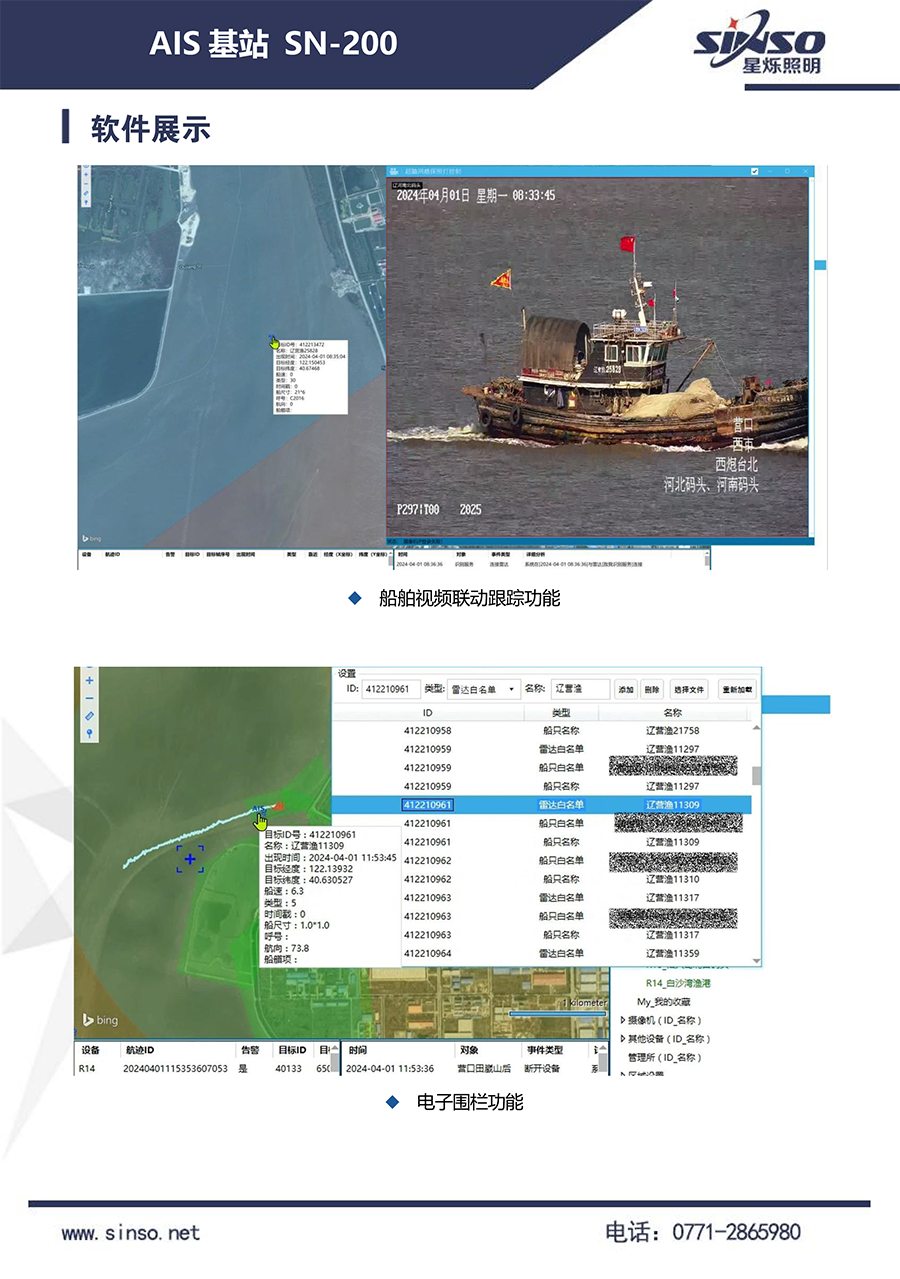Click the AIS vessel marker at the track end
The width and height of the screenshot is (900, 1279).
[x=259, y=808]
